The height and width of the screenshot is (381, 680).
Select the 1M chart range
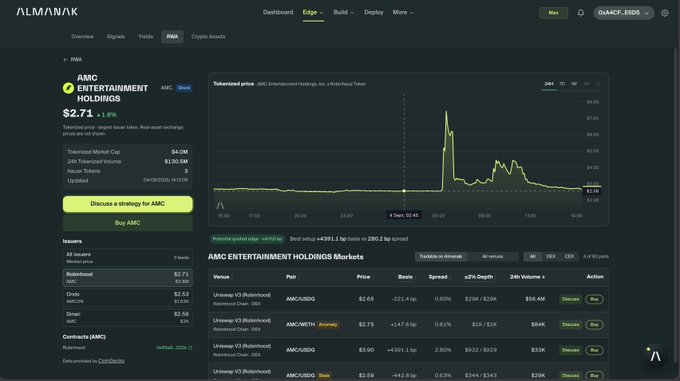[574, 84]
